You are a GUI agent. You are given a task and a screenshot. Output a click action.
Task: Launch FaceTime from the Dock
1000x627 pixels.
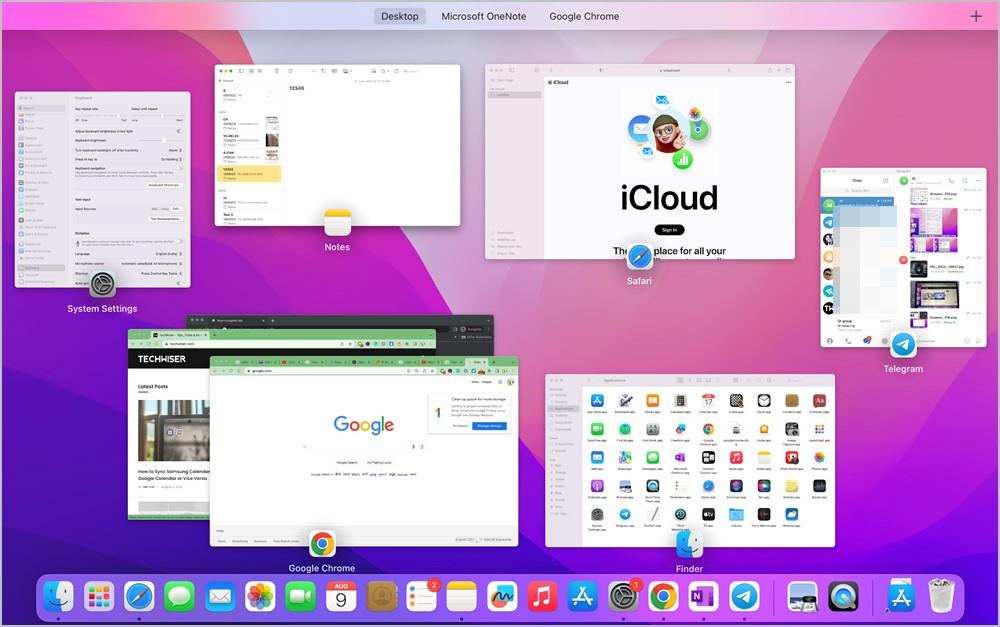click(300, 597)
